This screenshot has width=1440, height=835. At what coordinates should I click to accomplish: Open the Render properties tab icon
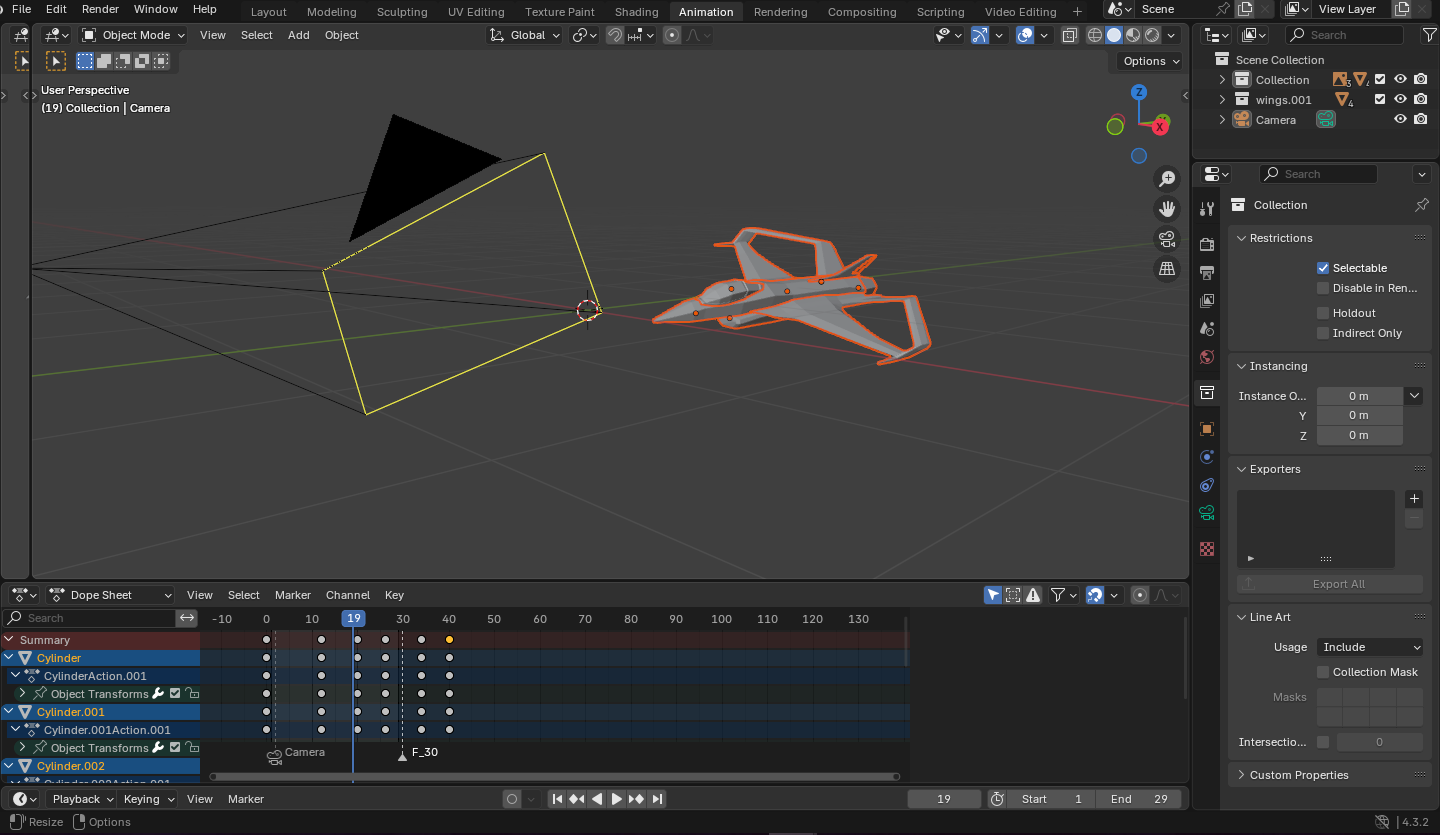[x=1207, y=244]
